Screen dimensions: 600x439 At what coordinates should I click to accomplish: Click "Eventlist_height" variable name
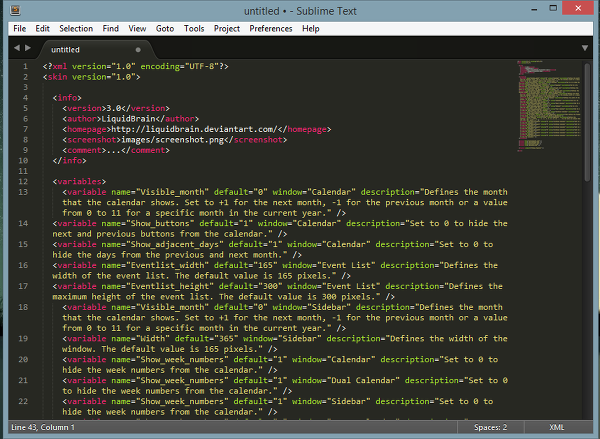point(170,286)
